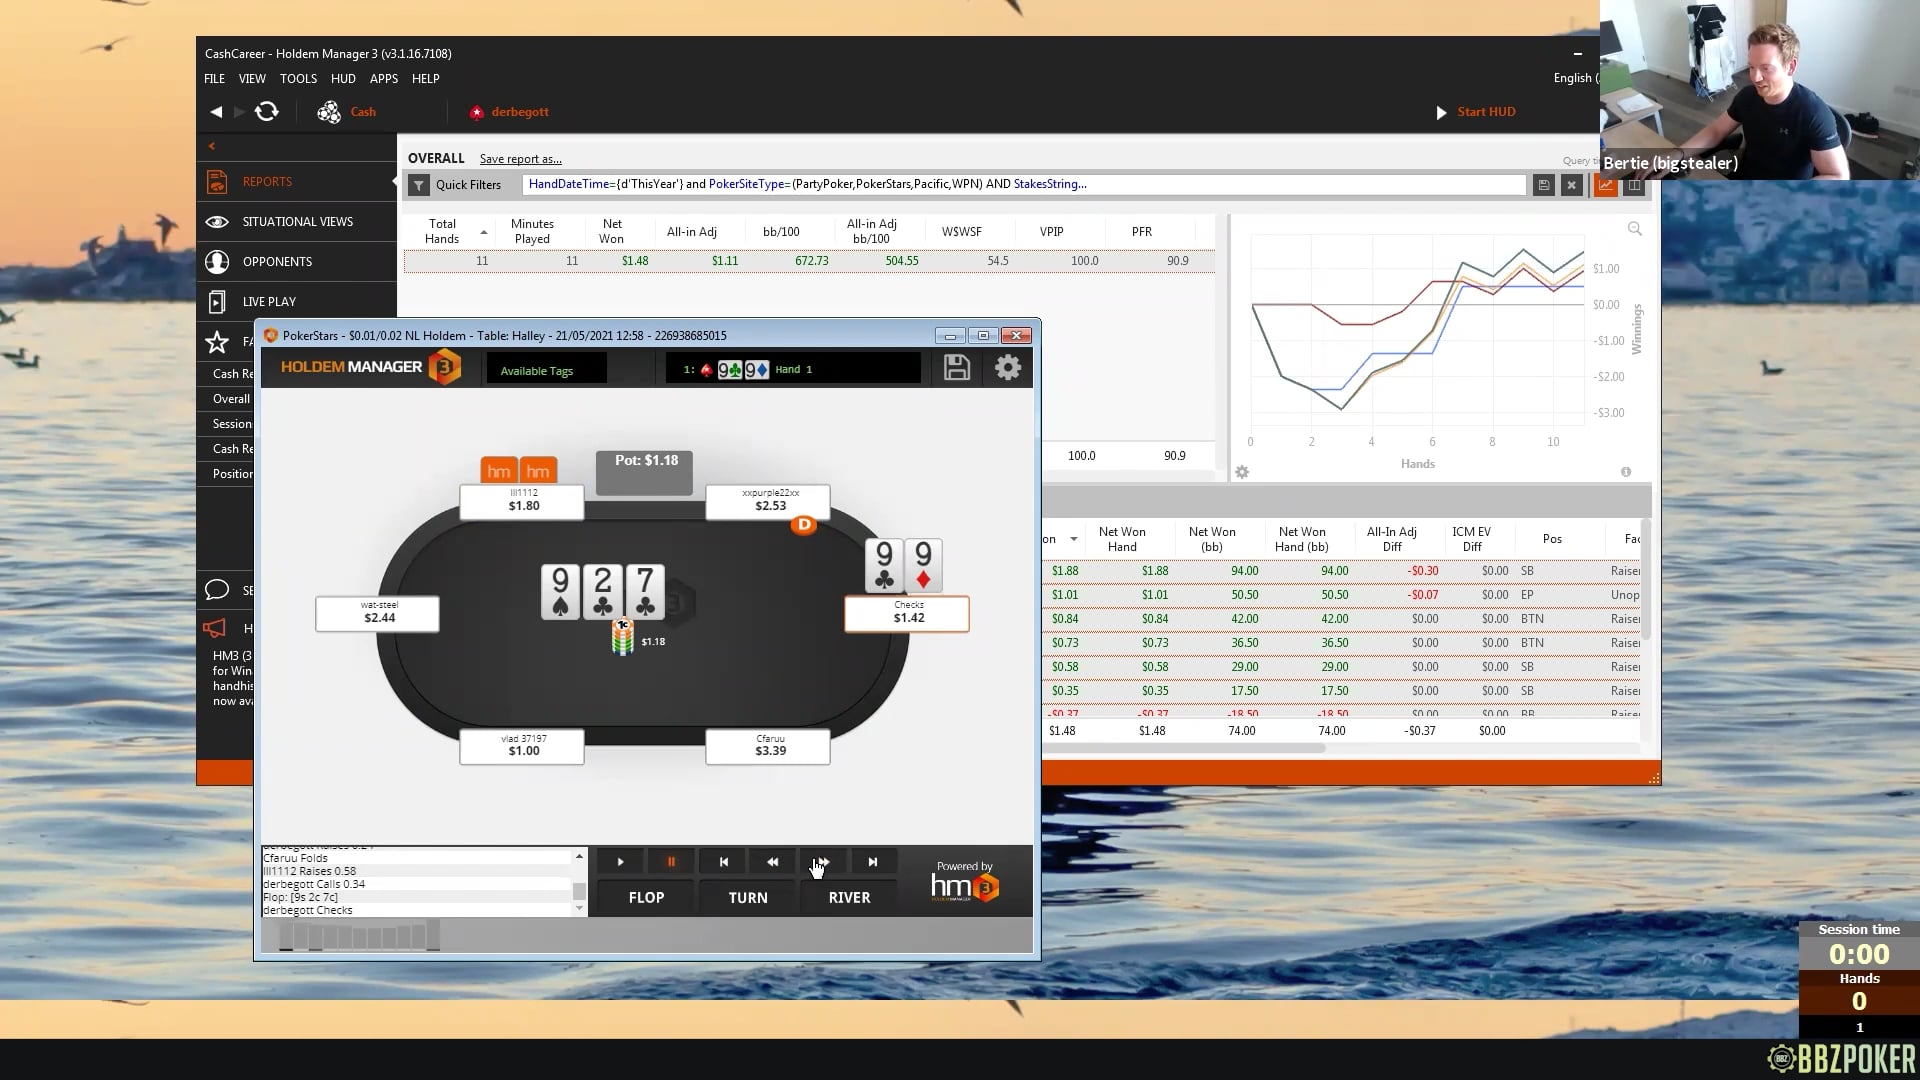
Task: Pause the hand replay
Action: [x=671, y=862]
